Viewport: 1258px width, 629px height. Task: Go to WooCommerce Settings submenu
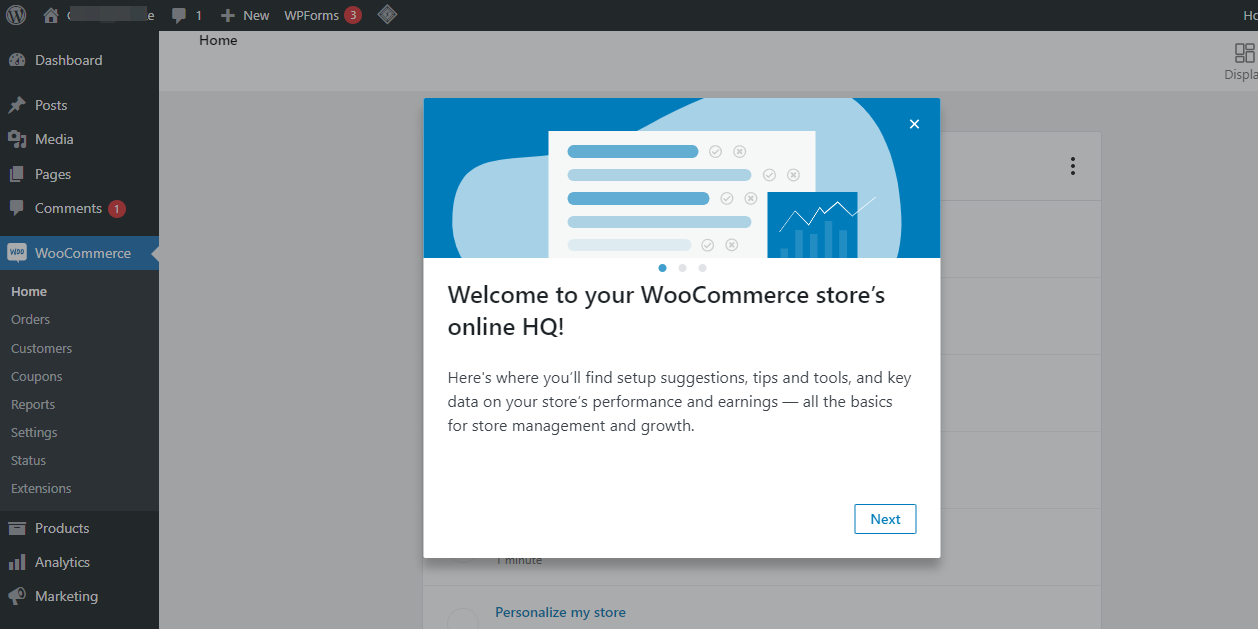point(34,432)
